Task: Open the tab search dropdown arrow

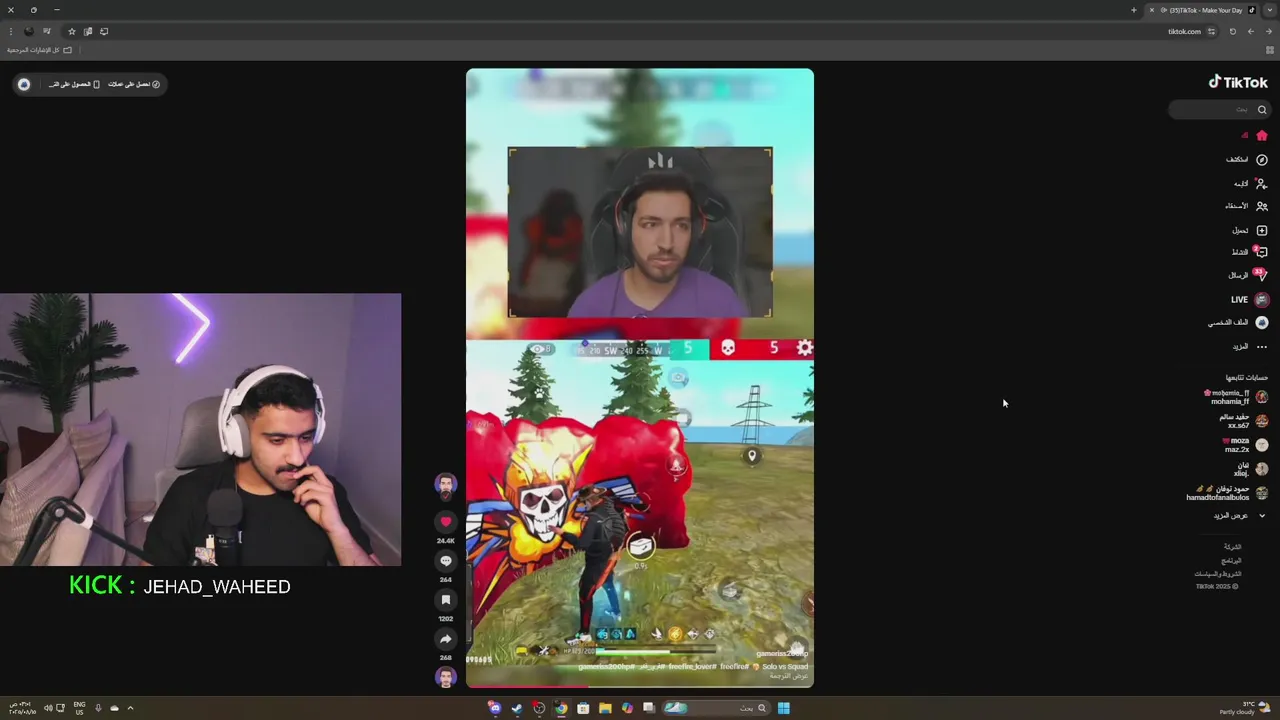Action: tap(1270, 10)
